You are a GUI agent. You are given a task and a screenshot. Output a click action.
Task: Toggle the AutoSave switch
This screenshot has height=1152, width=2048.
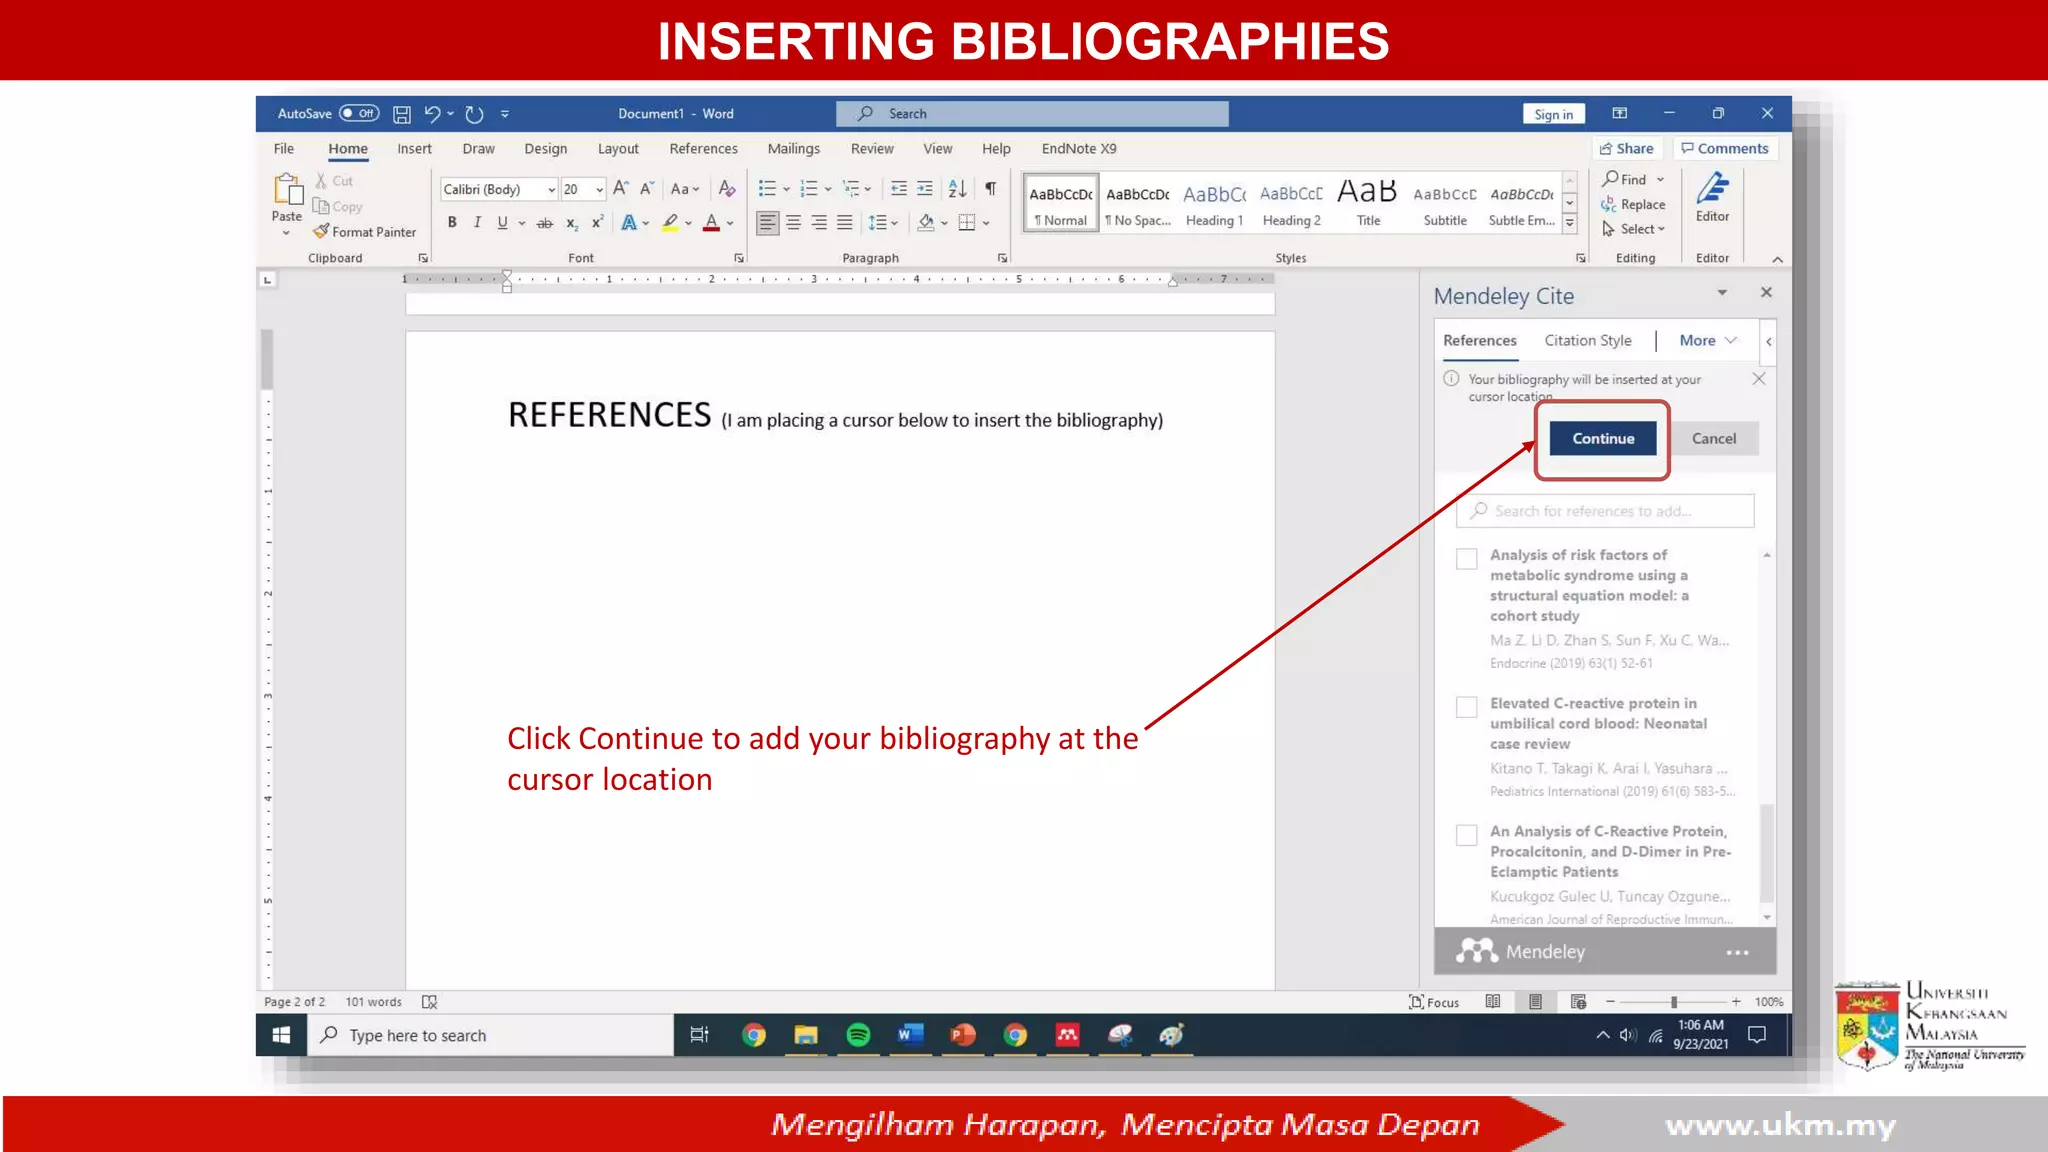pos(359,114)
